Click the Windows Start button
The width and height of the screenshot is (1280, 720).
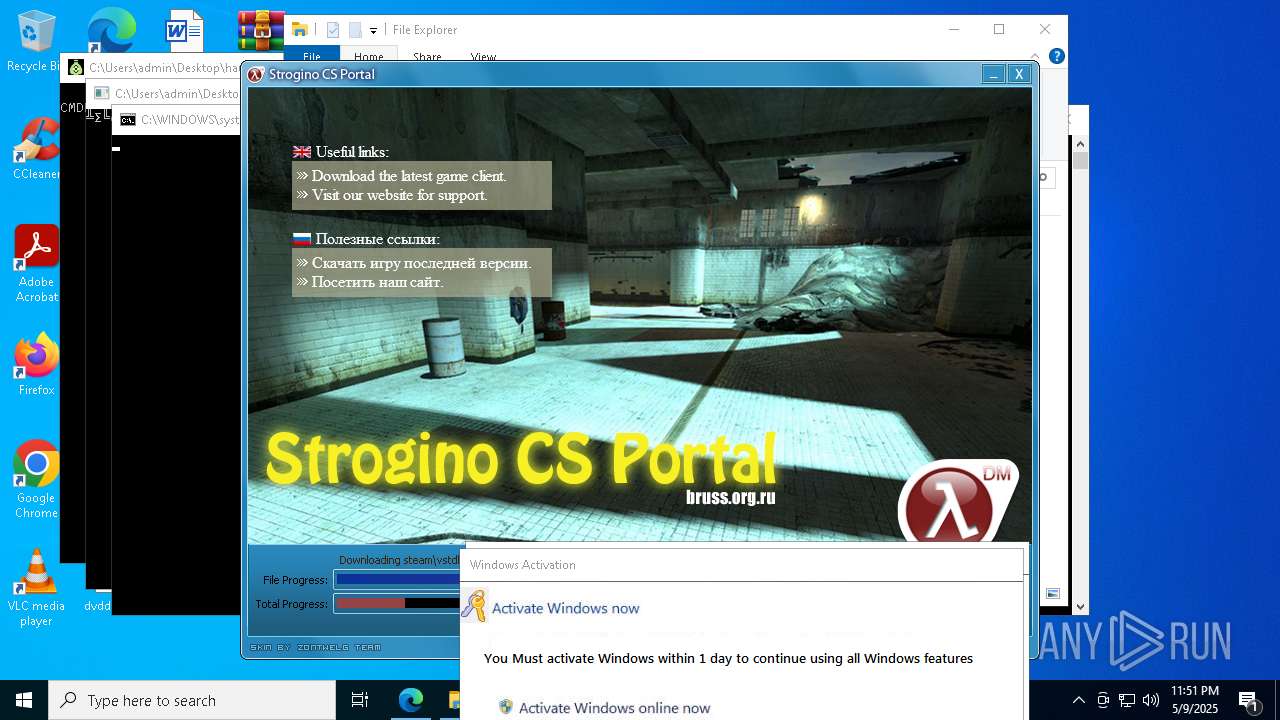coord(24,700)
